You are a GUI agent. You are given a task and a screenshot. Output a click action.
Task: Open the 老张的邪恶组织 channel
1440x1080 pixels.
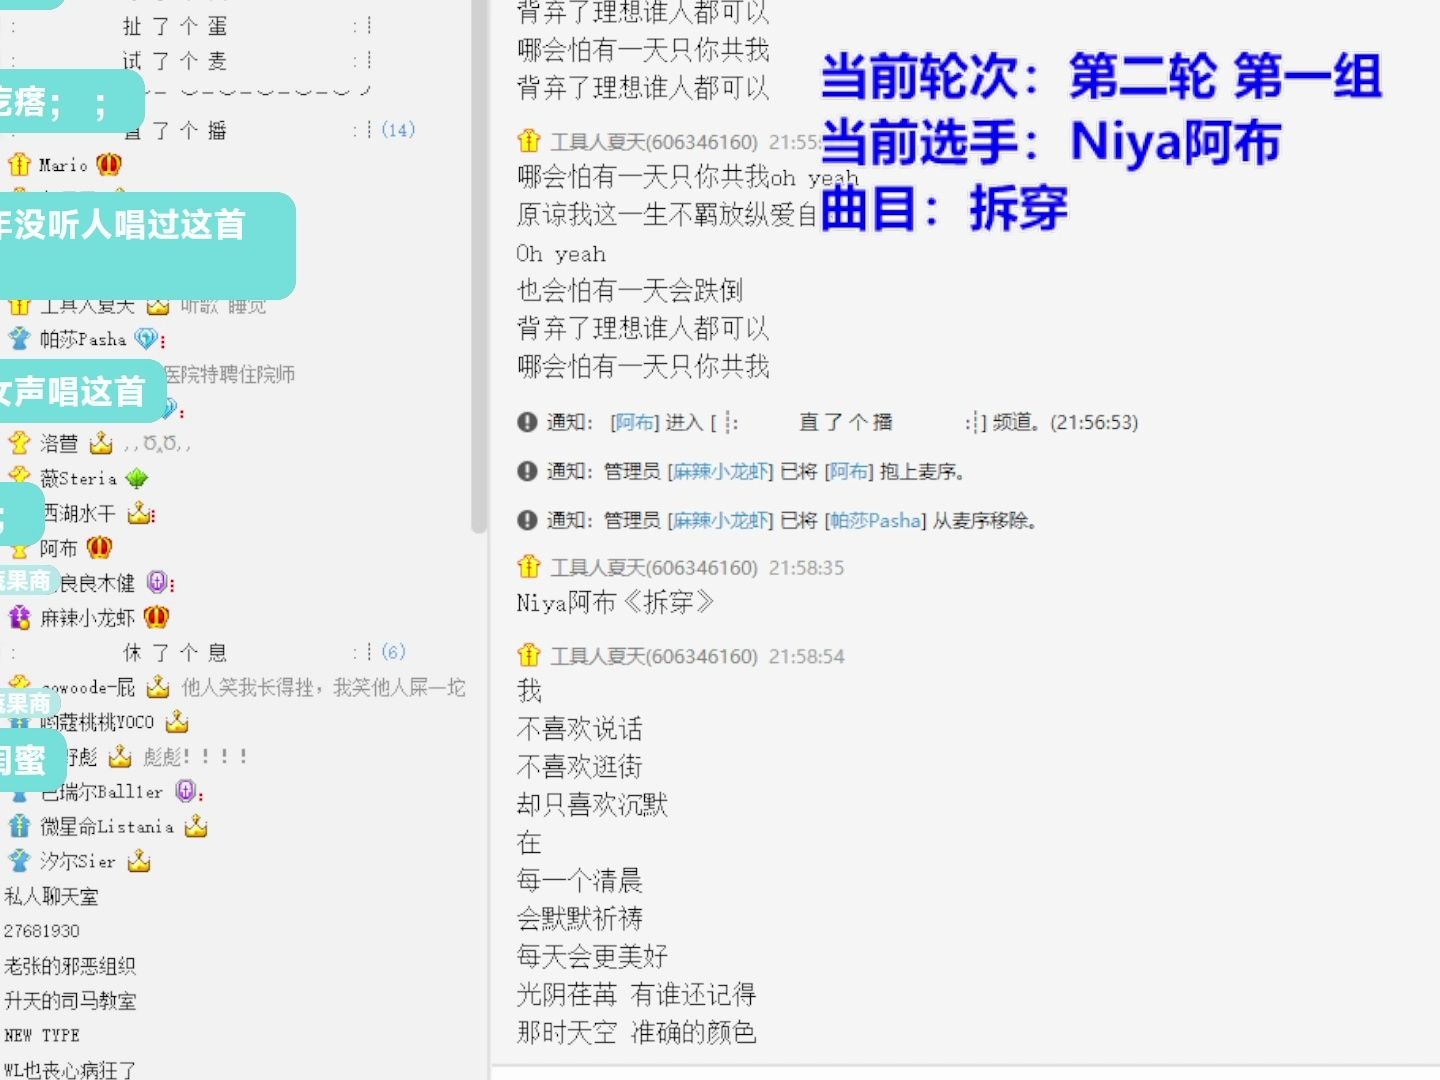pos(70,966)
